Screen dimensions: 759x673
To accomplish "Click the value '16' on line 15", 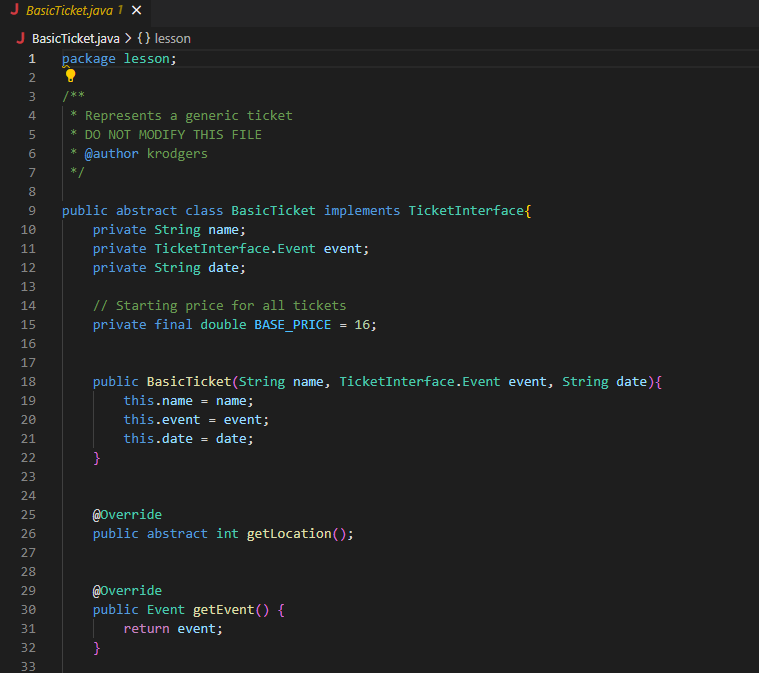I will pos(362,325).
